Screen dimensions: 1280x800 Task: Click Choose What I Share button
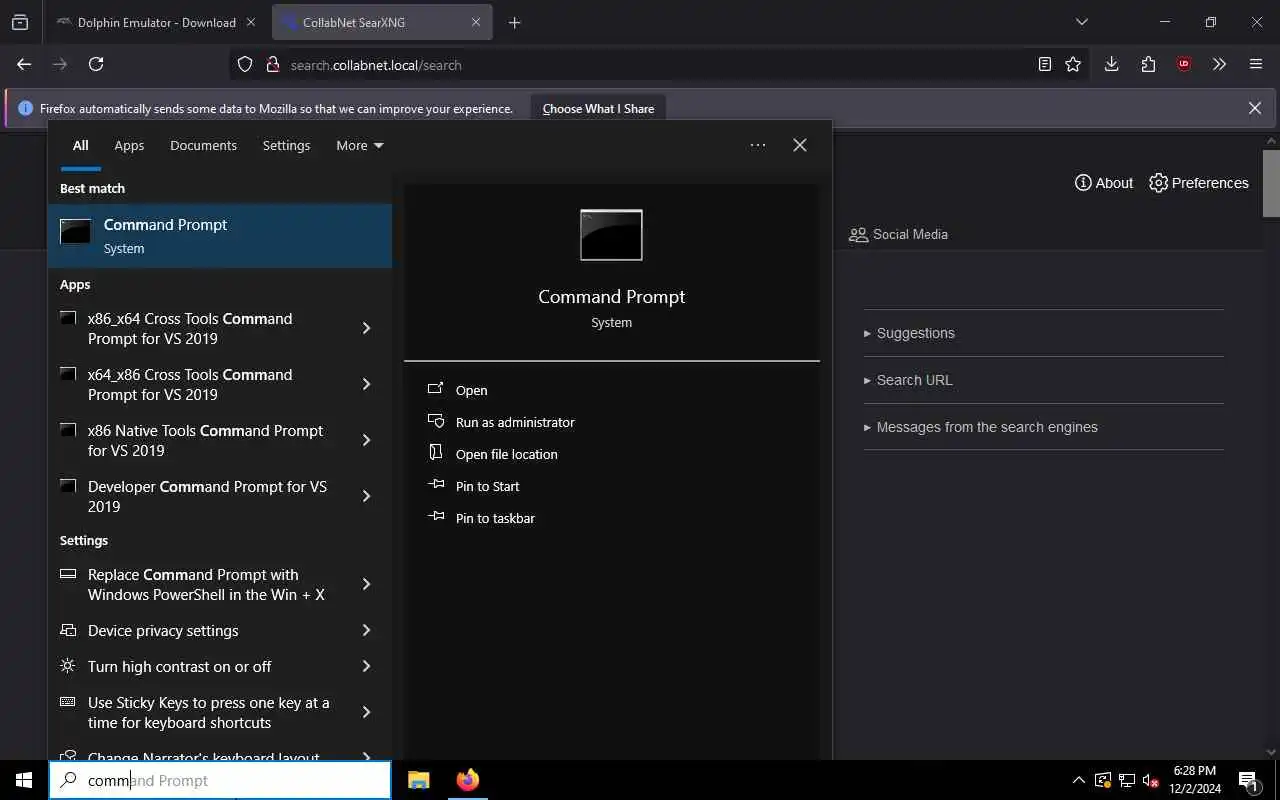598,108
